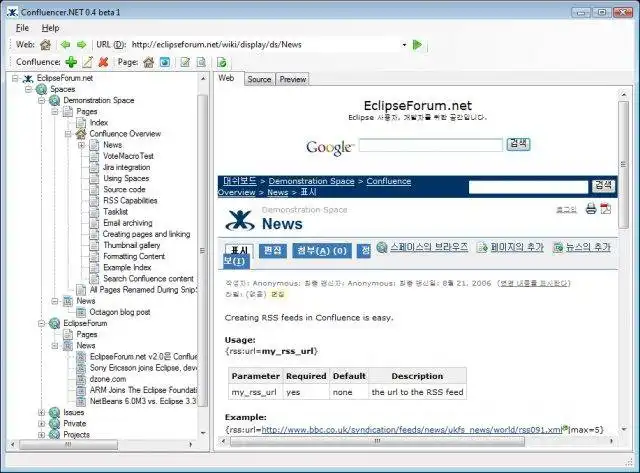Delete the Confluence entry with the red X icon

pos(104,62)
